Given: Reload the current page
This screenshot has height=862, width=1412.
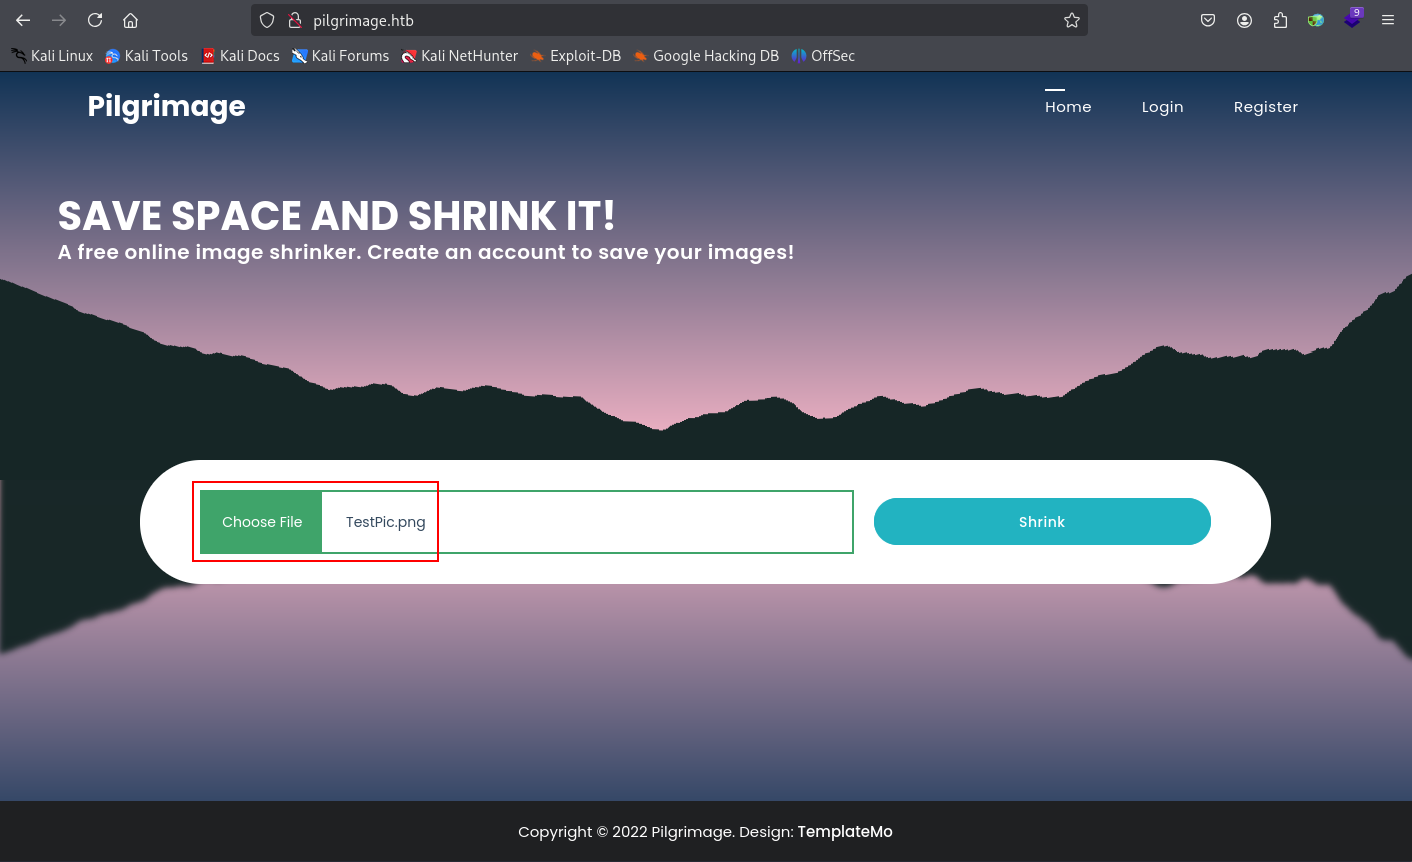Looking at the screenshot, I should [x=95, y=20].
